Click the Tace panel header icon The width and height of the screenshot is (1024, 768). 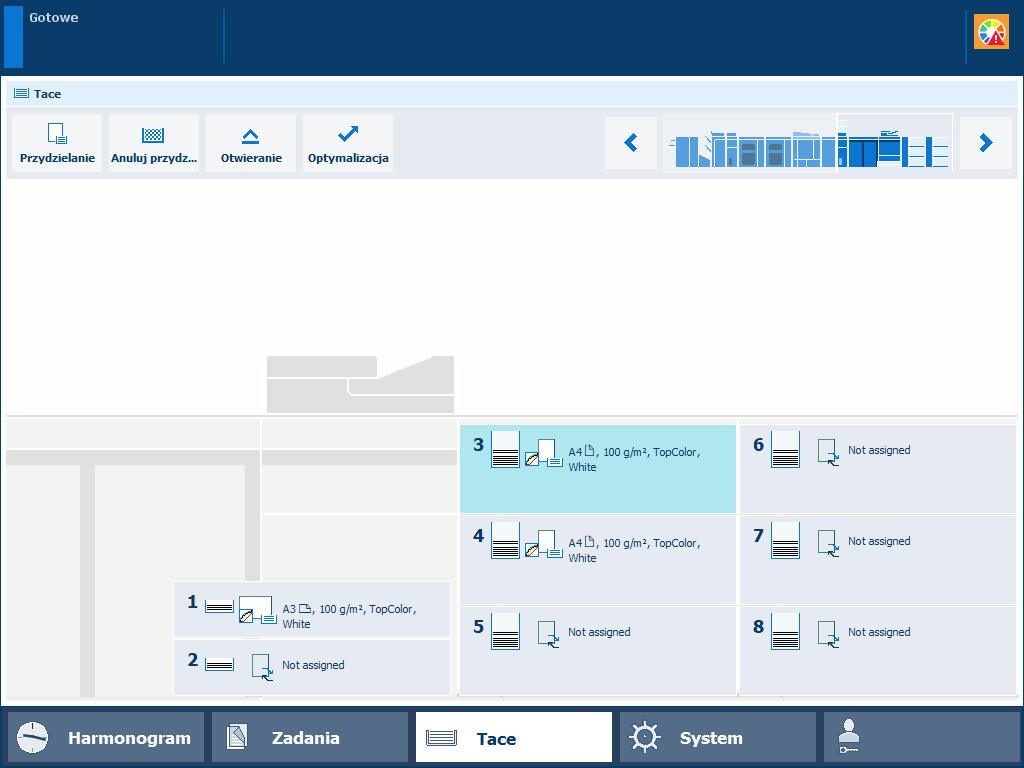point(22,93)
